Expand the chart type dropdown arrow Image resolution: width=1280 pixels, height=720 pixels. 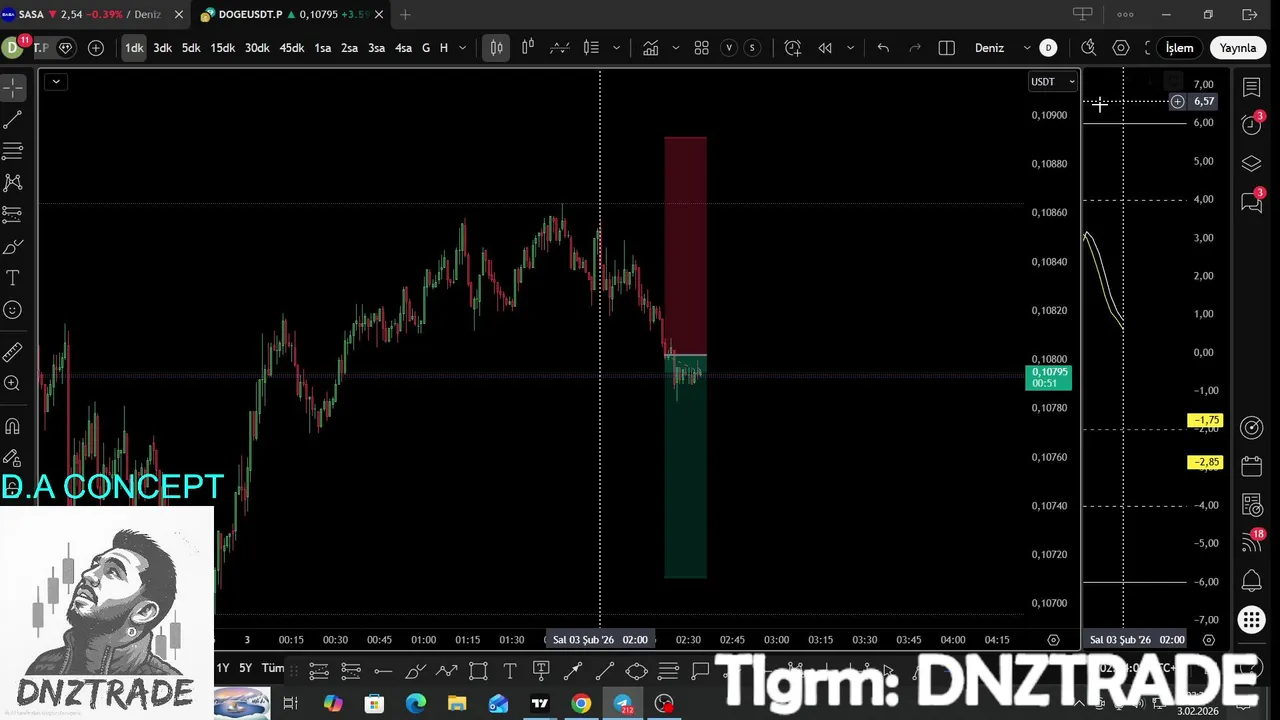pos(616,48)
